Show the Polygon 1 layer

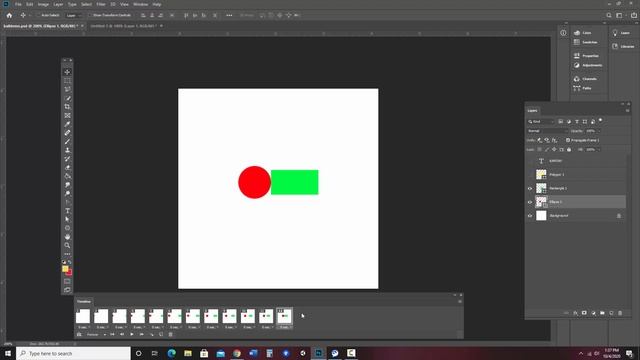[x=530, y=175]
